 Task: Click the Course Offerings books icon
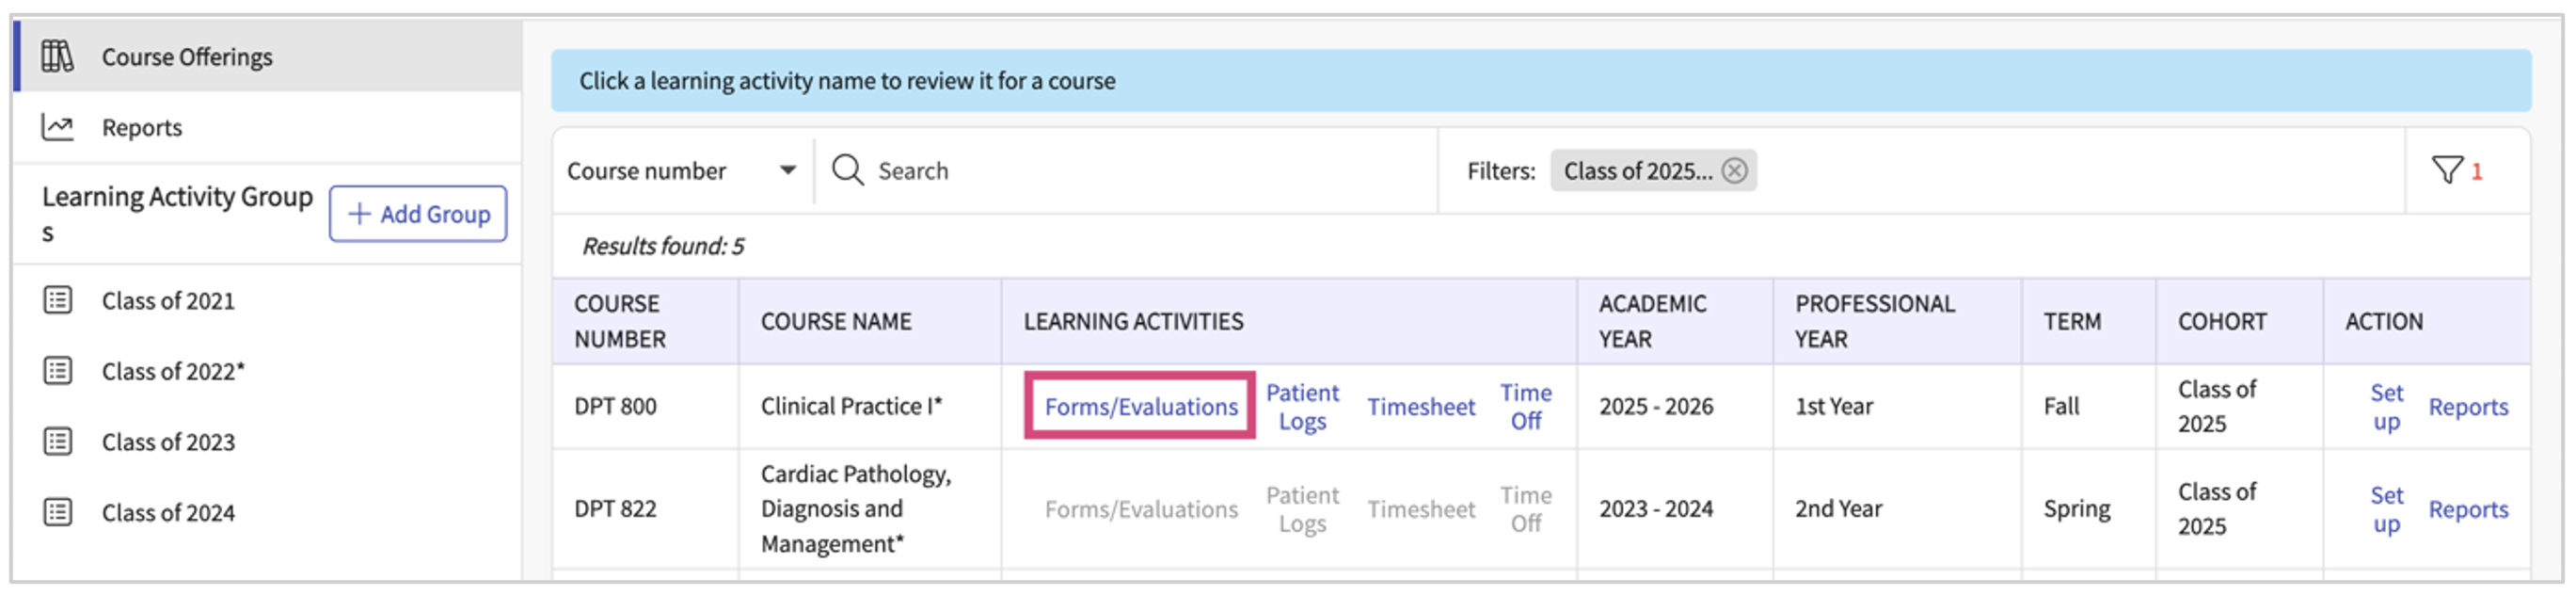(57, 56)
